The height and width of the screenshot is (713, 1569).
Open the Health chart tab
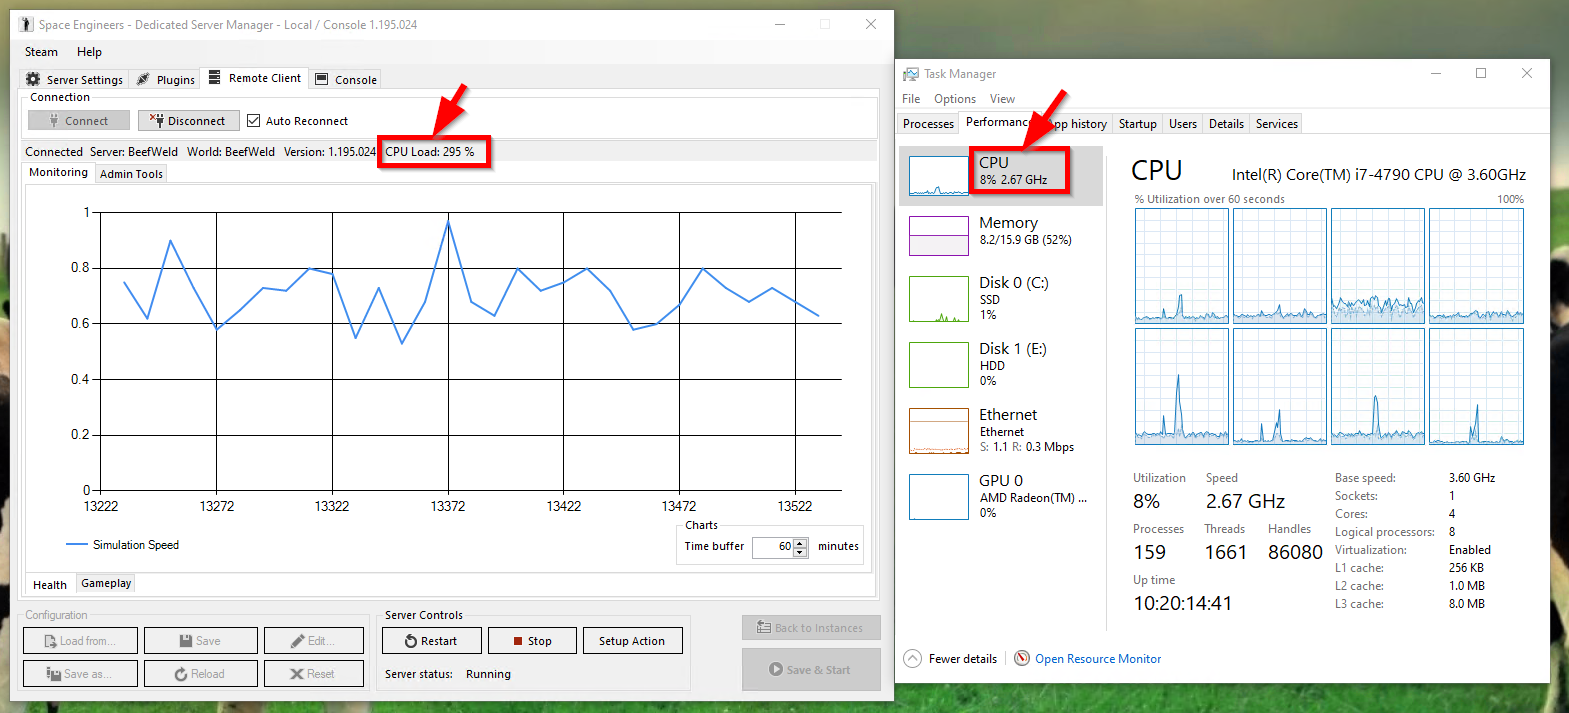coord(50,584)
